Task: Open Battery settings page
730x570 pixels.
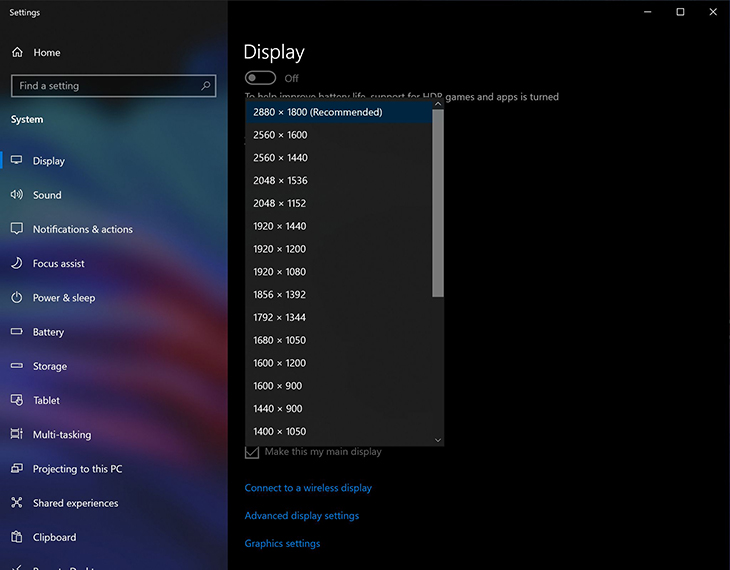Action: 114,332
